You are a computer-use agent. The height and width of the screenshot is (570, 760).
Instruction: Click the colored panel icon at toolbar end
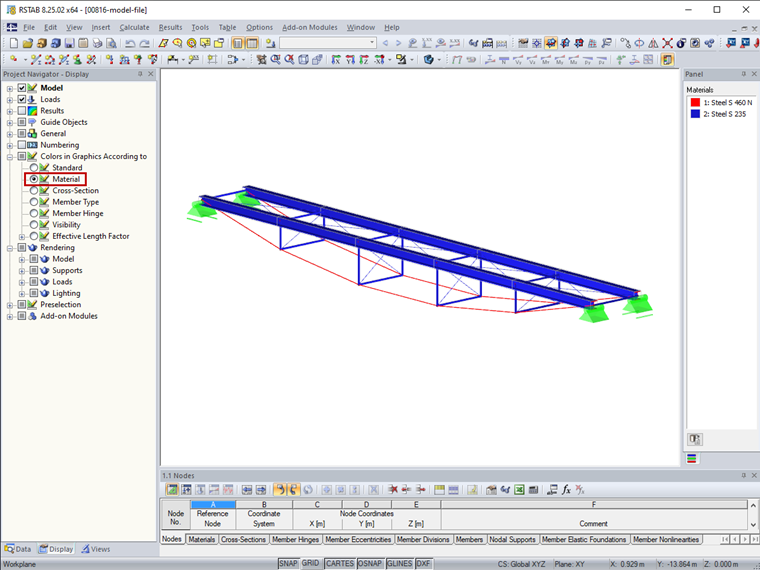(x=667, y=60)
